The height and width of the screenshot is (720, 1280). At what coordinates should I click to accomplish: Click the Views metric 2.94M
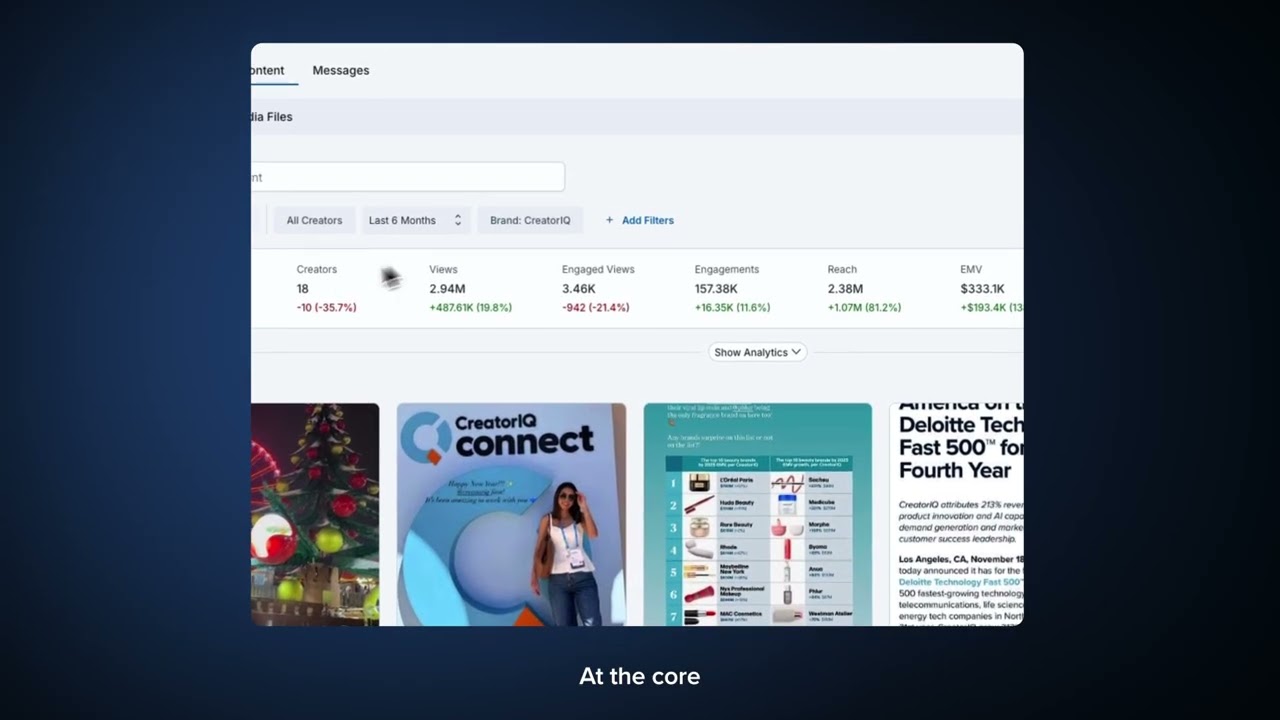pos(447,288)
